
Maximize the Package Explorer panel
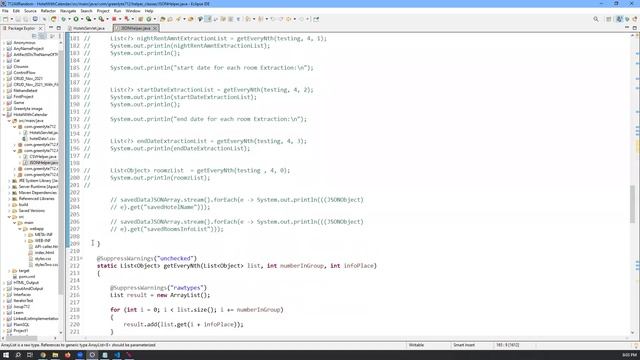tap(58, 28)
